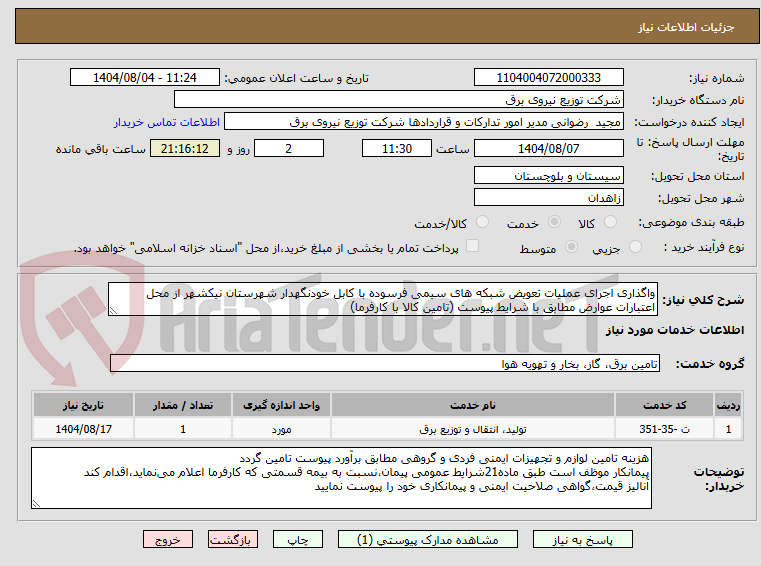761x566 pixels.
Task: Click the requester field مجید رضوانی
Action: (x=424, y=122)
